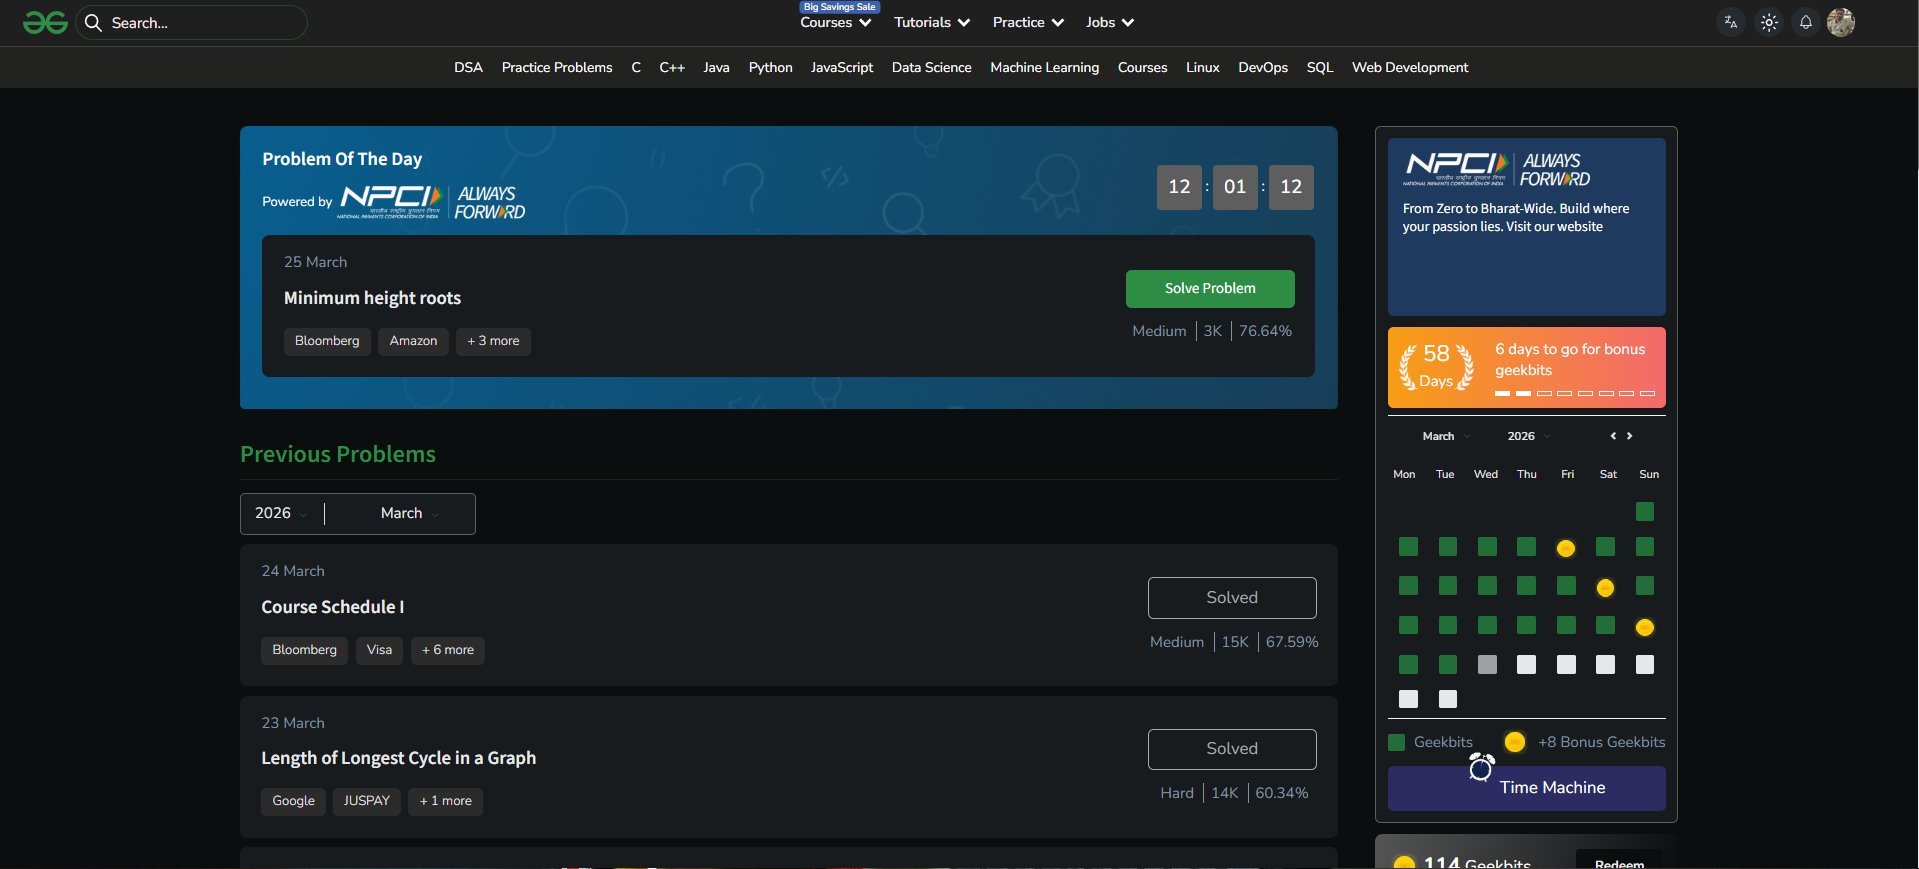Open the SQL topic
The image size is (1919, 869).
1320,67
